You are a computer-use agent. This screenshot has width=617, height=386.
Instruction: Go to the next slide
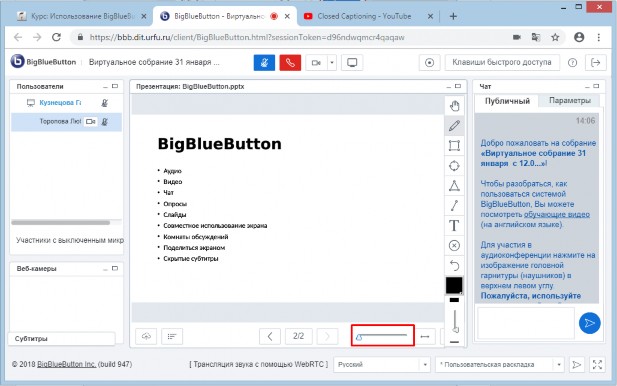(x=327, y=336)
